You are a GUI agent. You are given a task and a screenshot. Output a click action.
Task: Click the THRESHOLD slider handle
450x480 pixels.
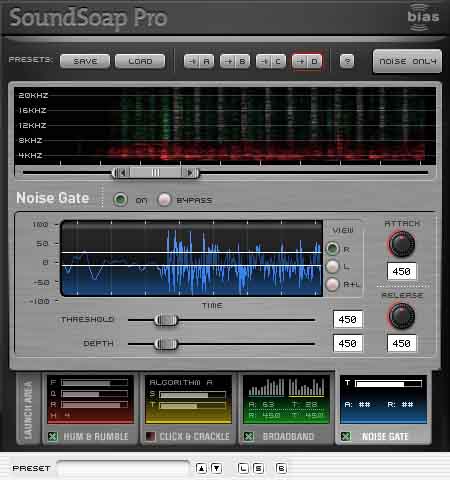[x=166, y=320]
